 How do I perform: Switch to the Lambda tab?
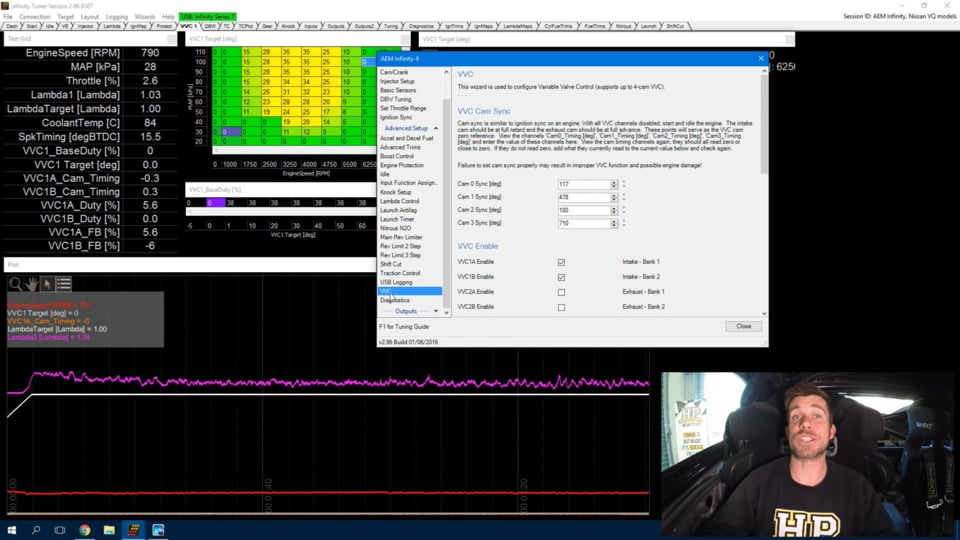pos(112,26)
